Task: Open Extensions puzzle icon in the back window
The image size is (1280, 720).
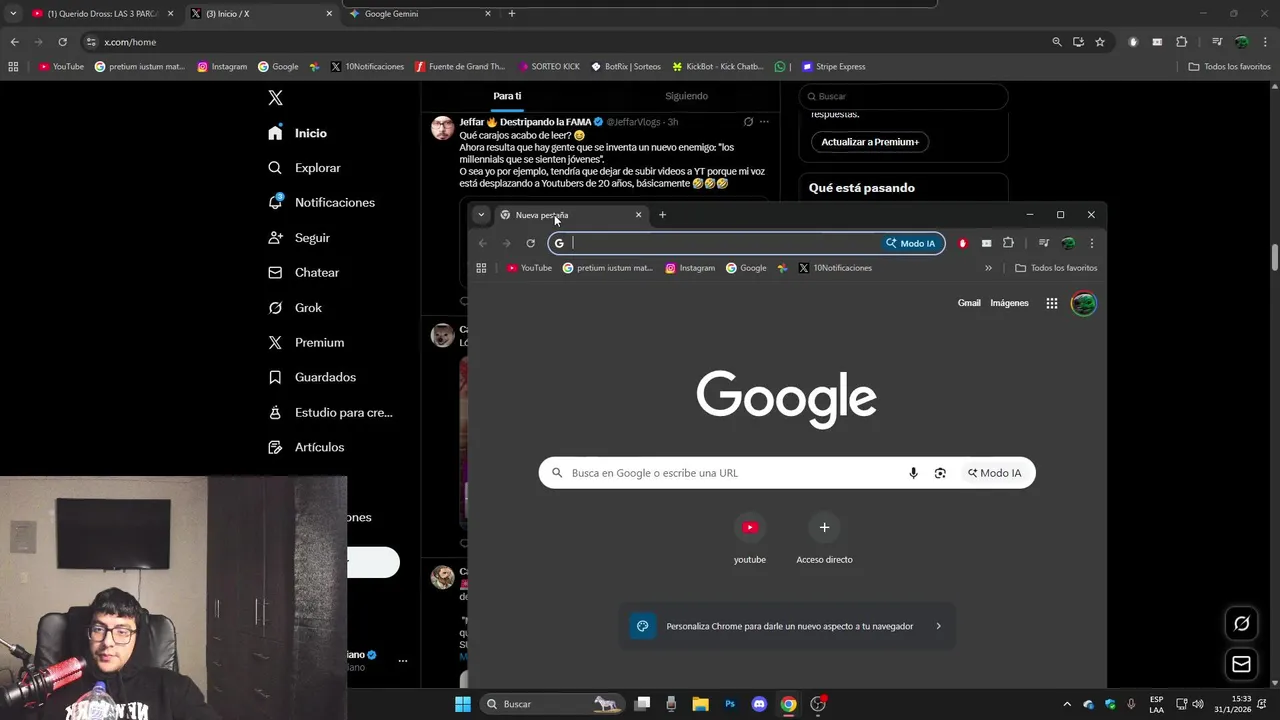Action: (1181, 42)
